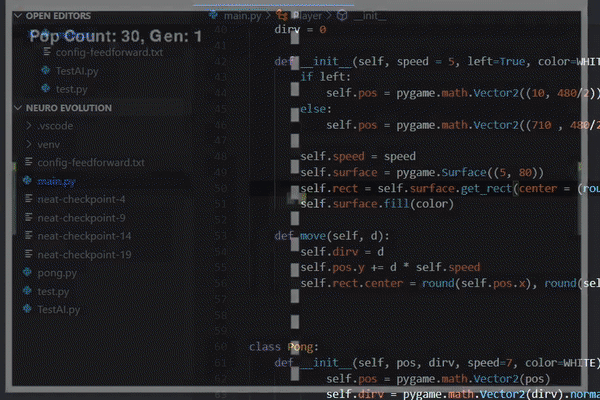Click 'self.pos = pygame.math.Vector2(pos)' line
600x400 pixels.
pyautogui.click(x=438, y=379)
